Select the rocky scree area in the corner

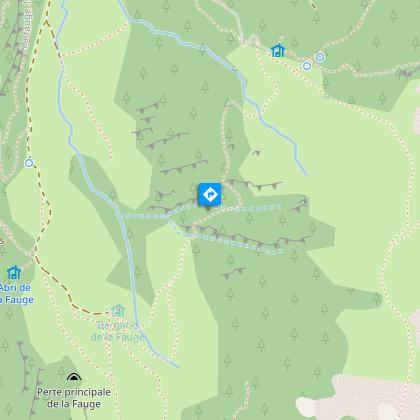coord(360,398)
